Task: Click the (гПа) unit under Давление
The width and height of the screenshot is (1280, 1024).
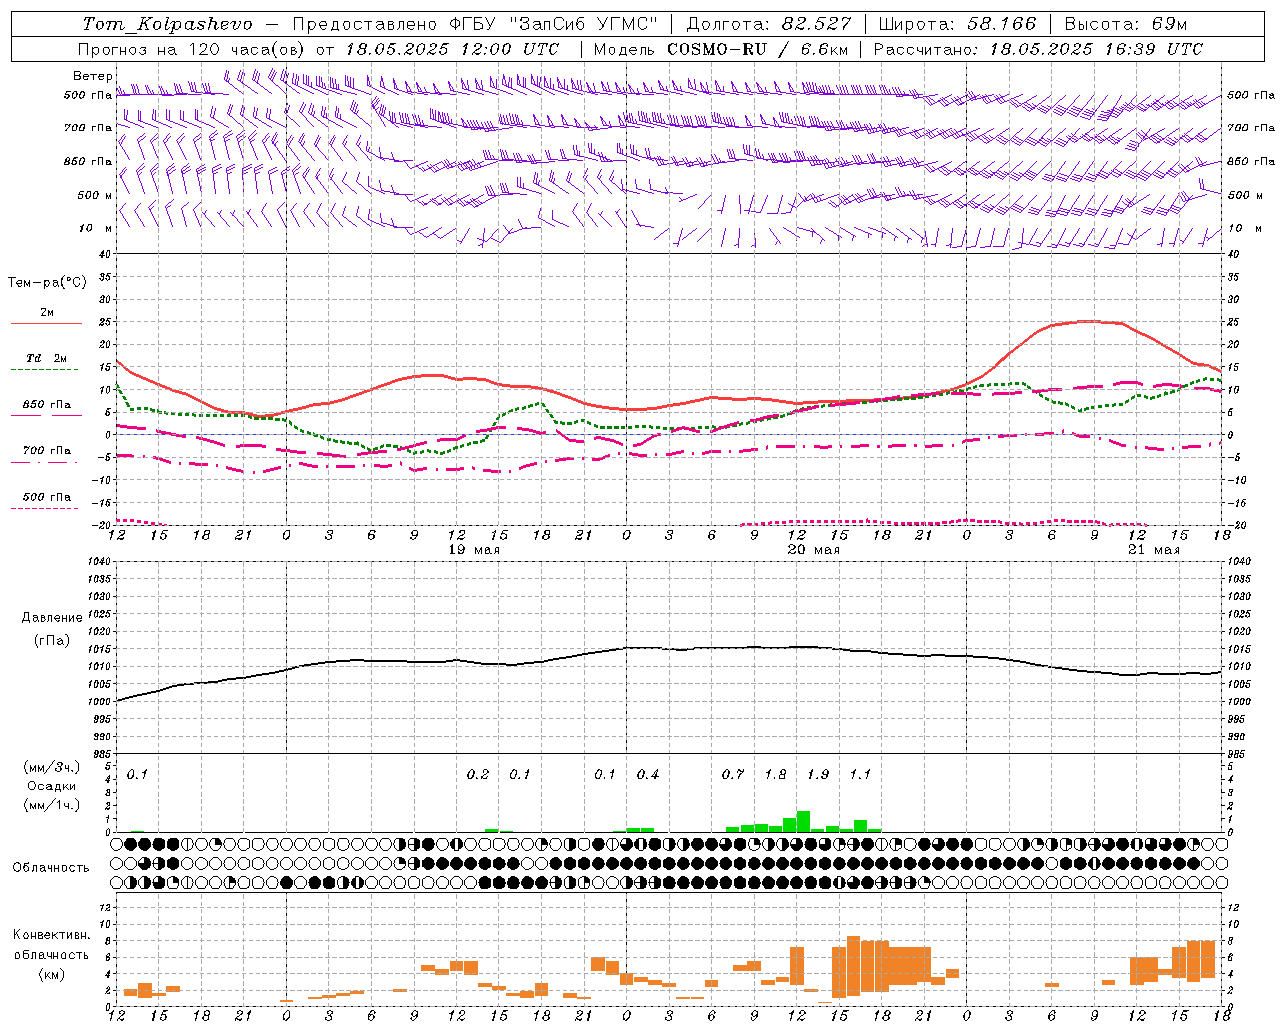Action: coord(52,641)
